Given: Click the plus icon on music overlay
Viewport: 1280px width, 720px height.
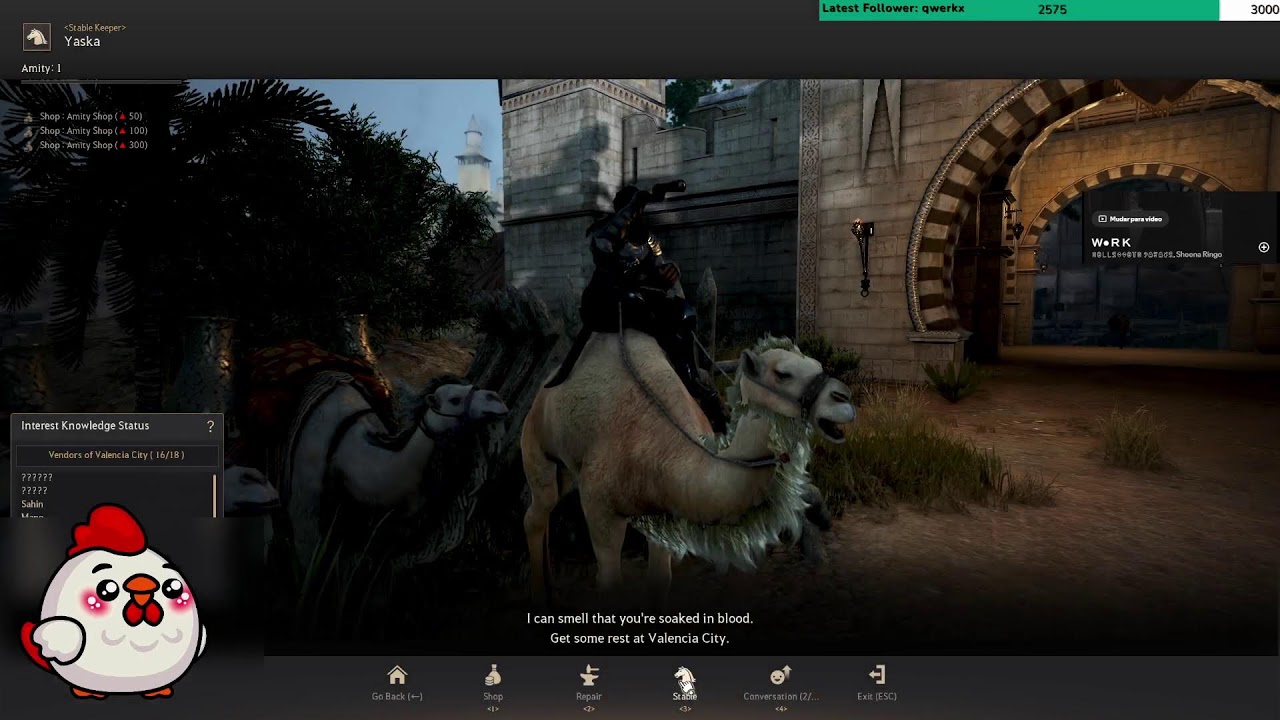Looking at the screenshot, I should [1264, 247].
